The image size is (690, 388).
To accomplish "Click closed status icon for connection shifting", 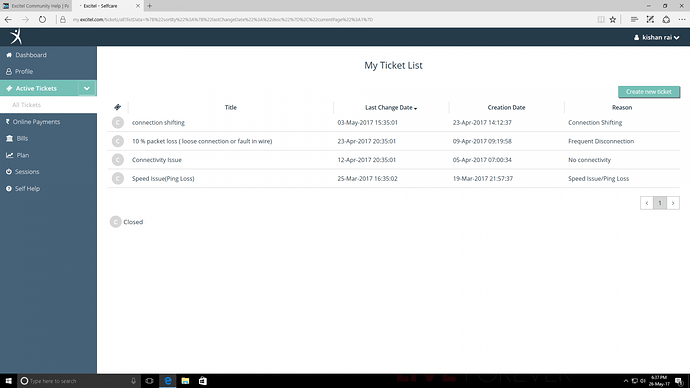I will (117, 122).
